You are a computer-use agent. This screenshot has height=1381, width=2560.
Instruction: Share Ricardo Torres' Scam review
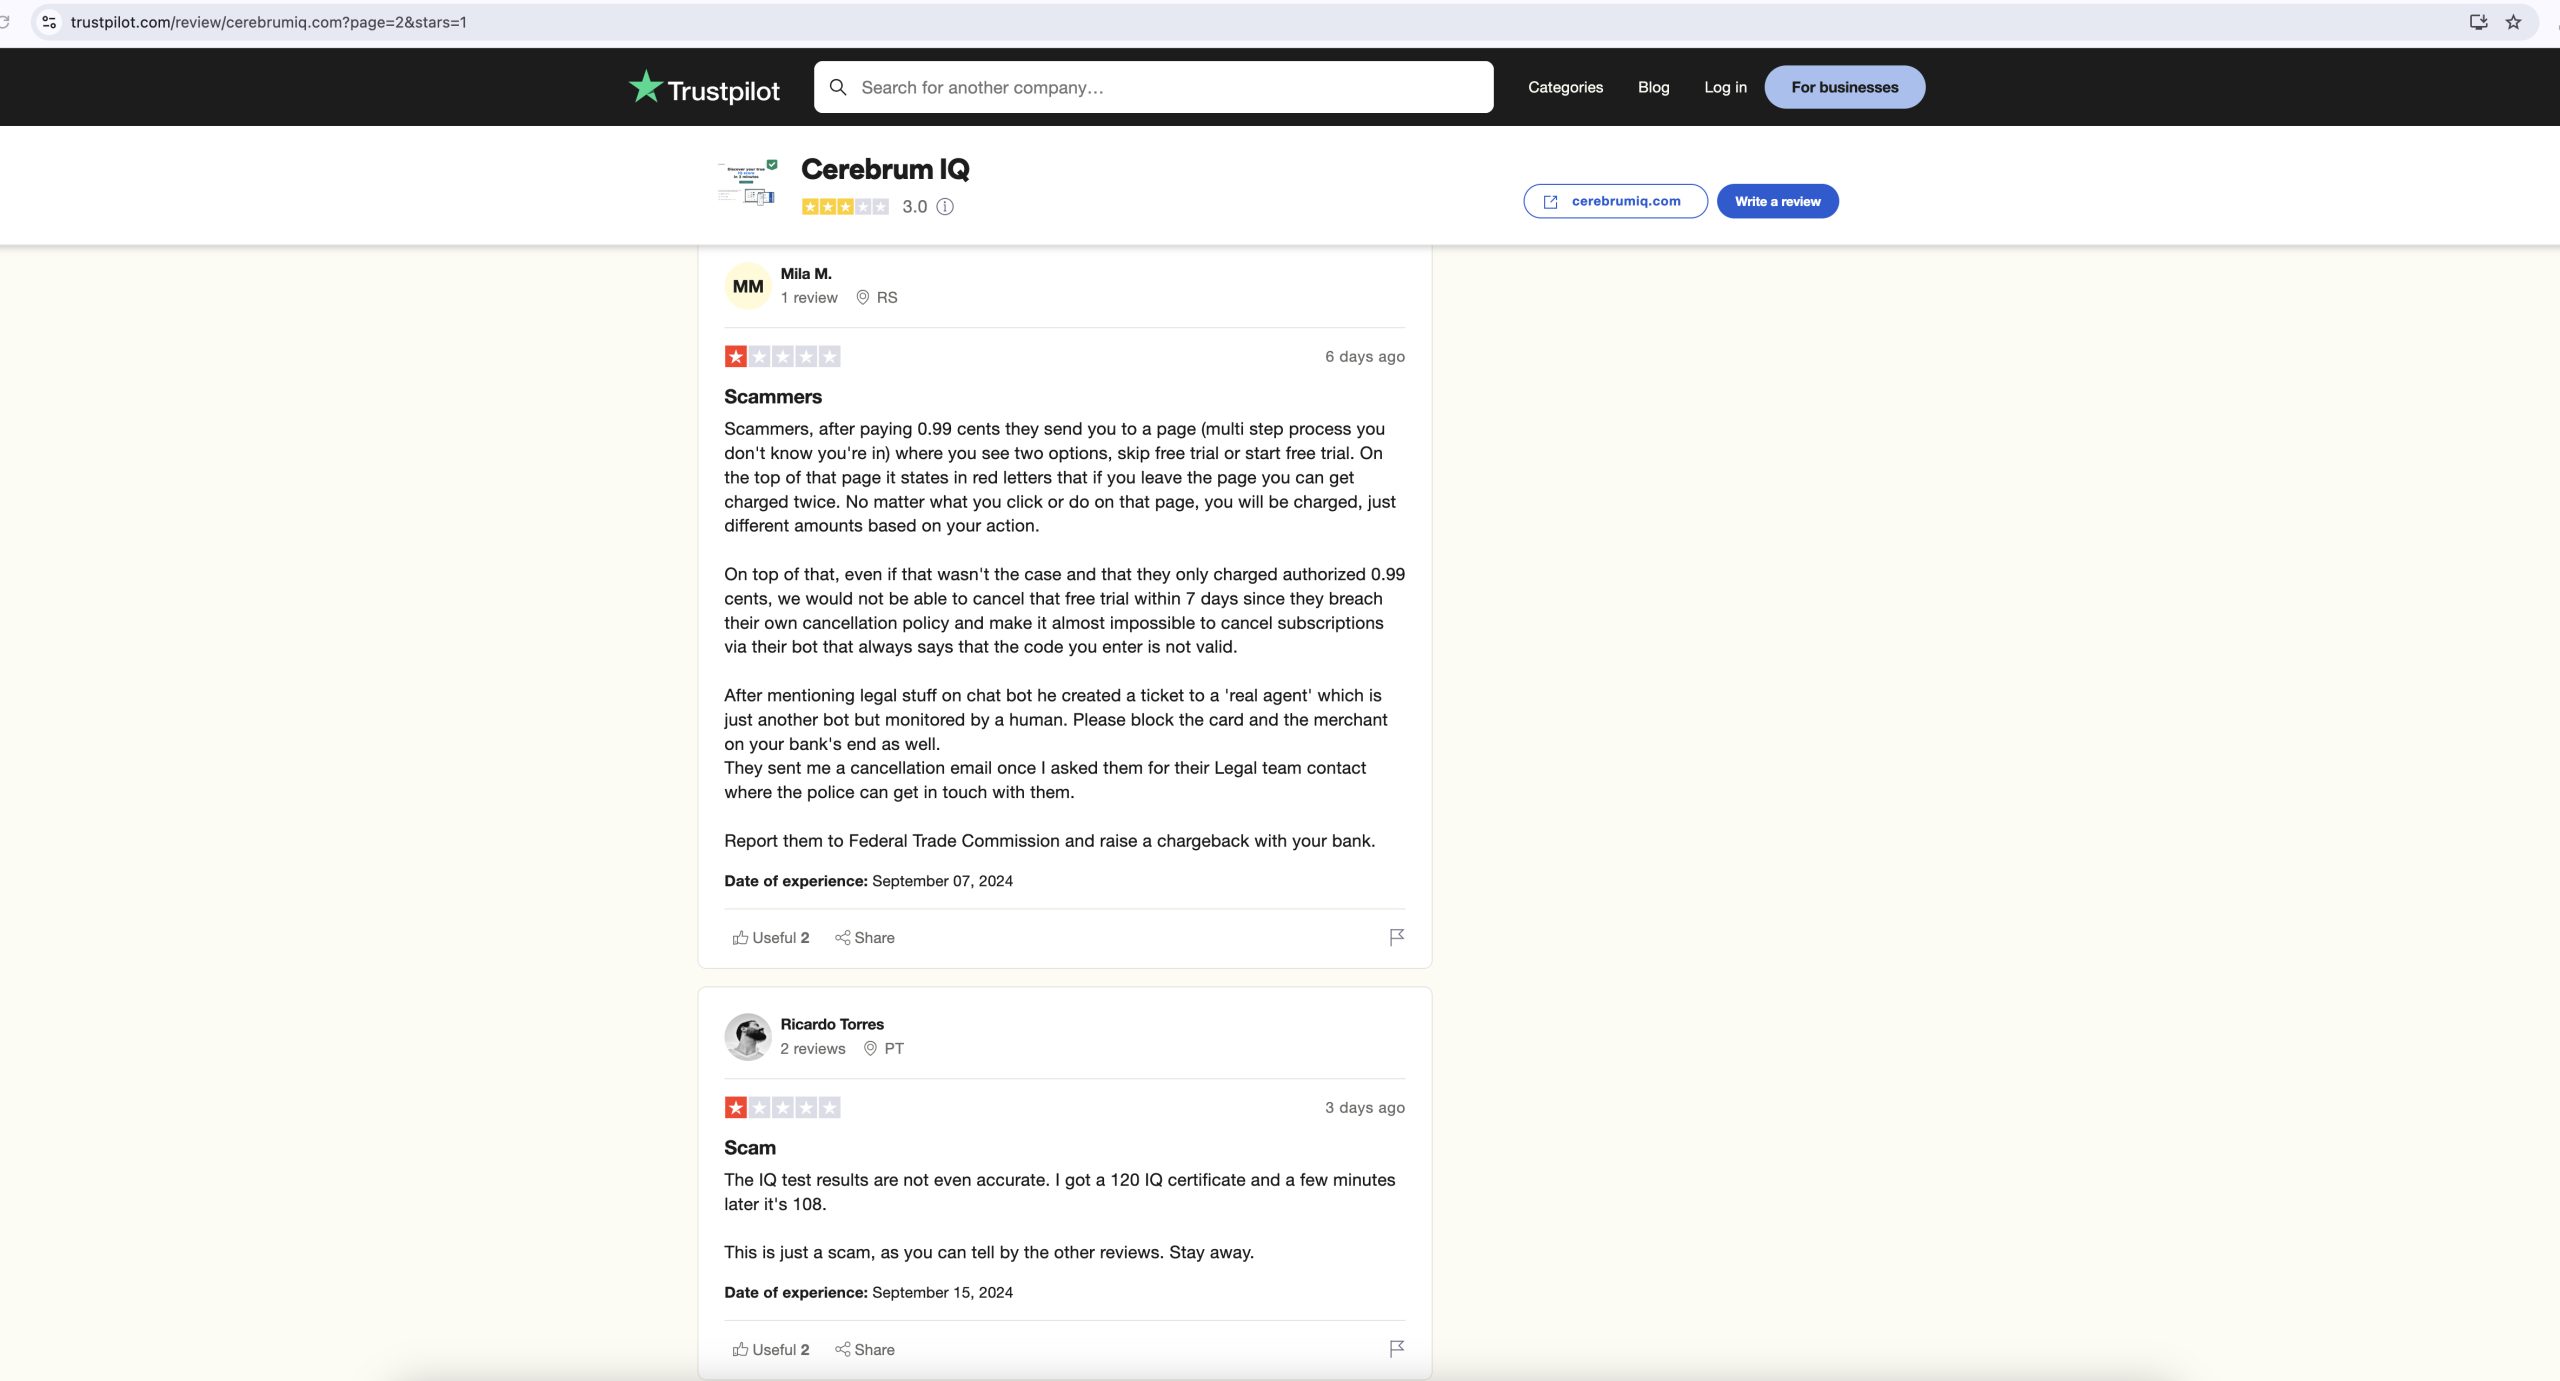point(864,1350)
